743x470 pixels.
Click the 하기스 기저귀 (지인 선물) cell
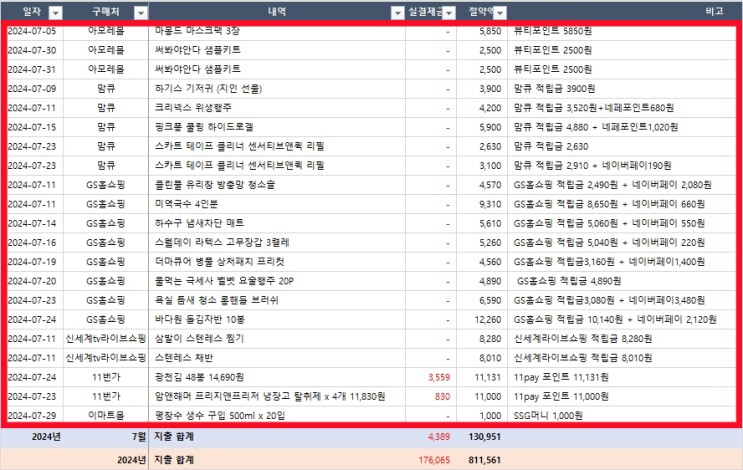(208, 89)
